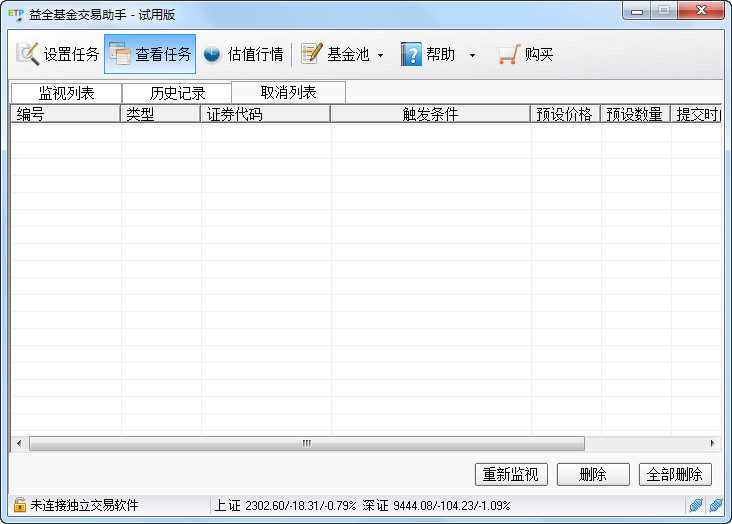Click the ETP application icon in title bar
732x524 pixels.
point(15,14)
